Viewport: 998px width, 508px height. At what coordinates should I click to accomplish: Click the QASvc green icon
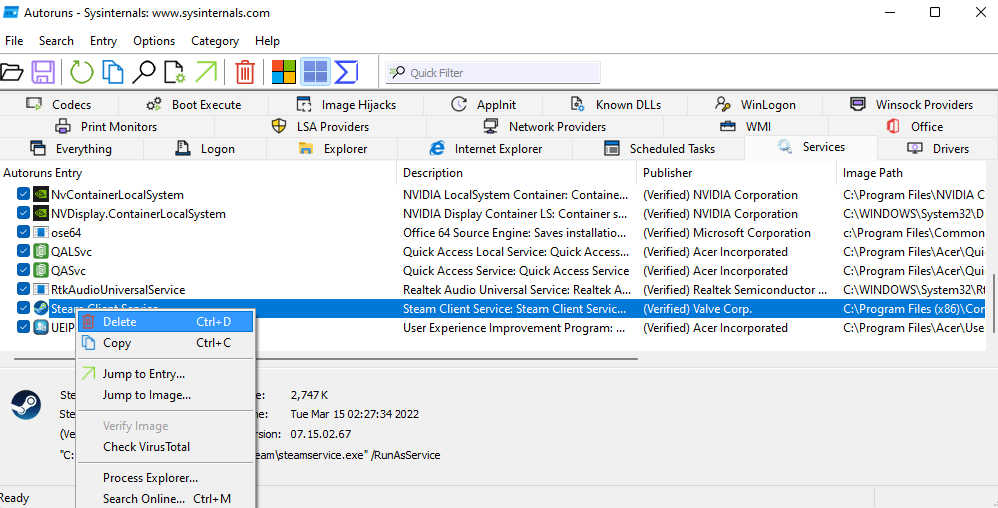(41, 271)
